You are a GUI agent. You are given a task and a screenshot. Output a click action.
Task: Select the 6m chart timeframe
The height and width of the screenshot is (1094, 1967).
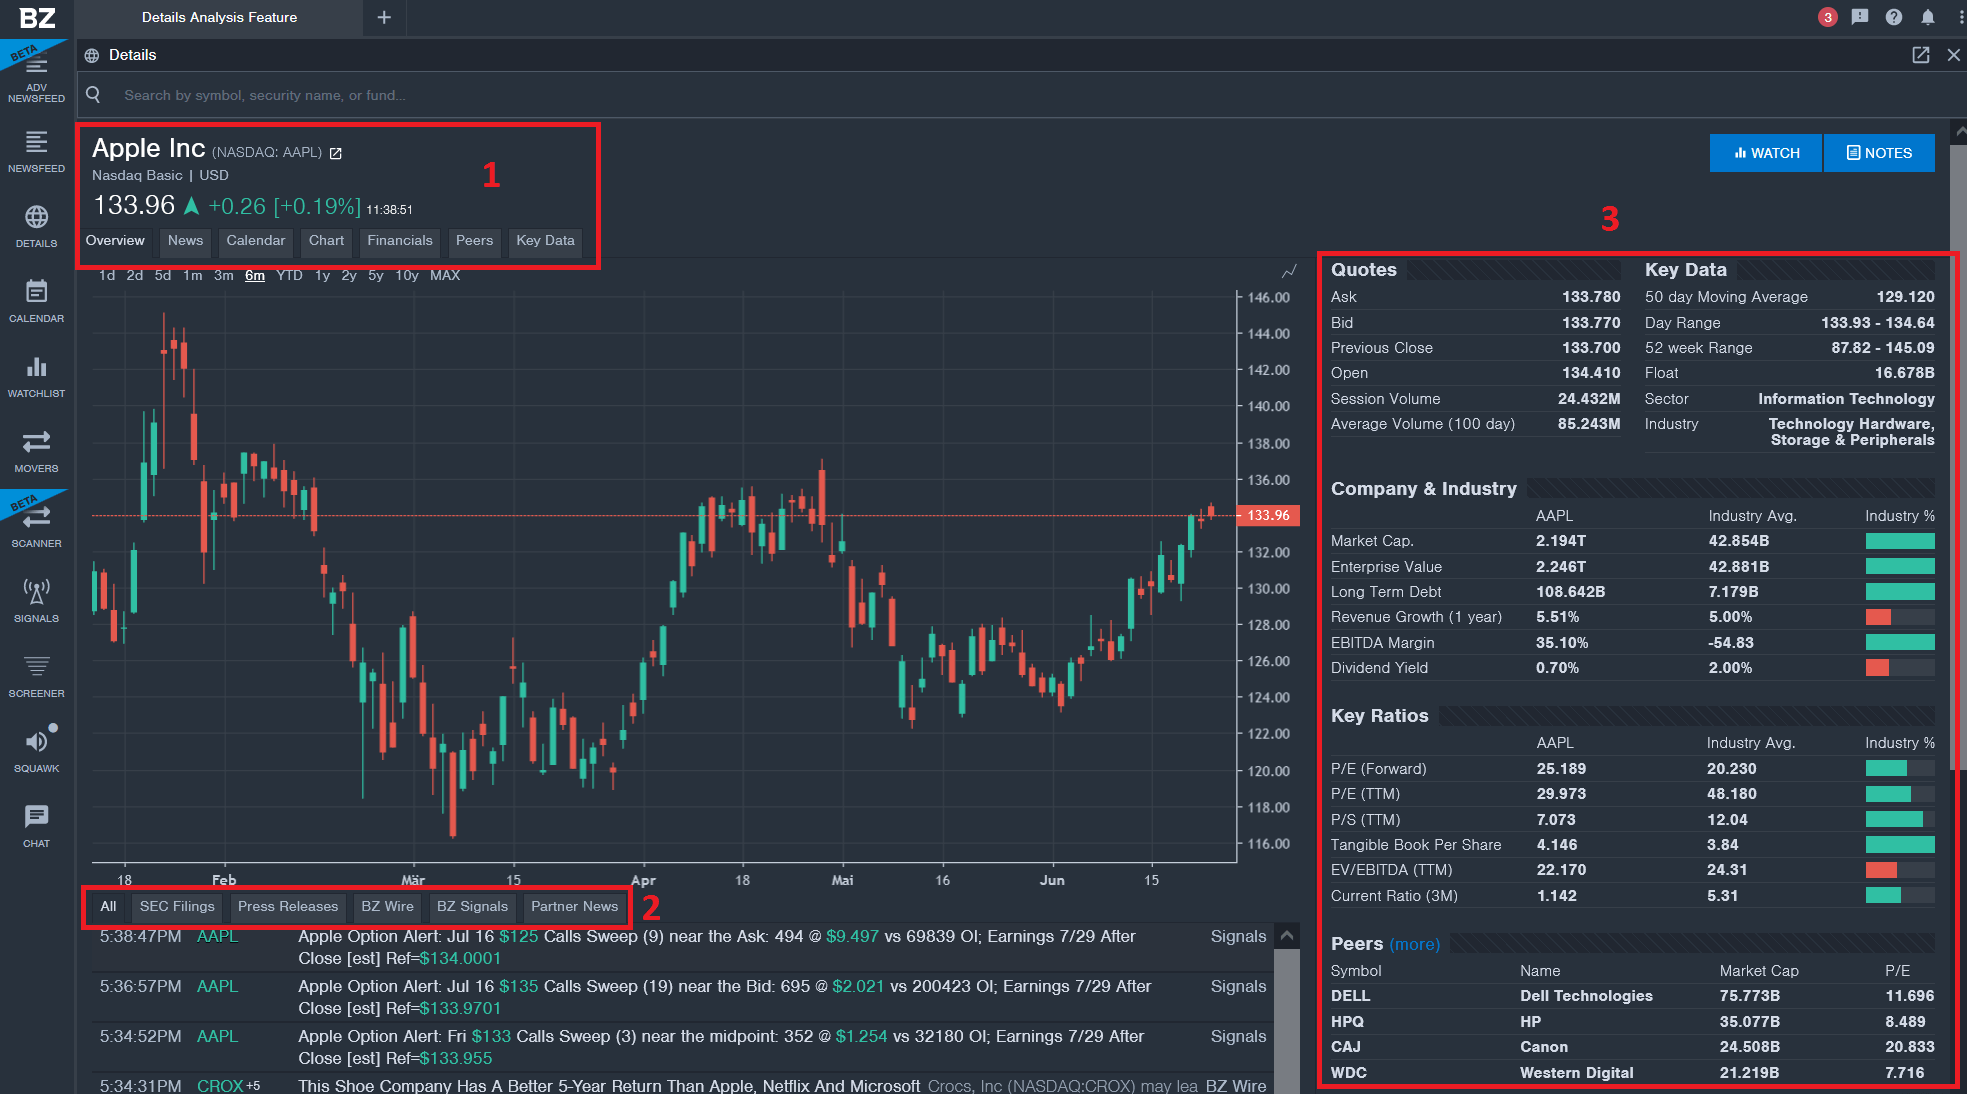[x=255, y=275]
